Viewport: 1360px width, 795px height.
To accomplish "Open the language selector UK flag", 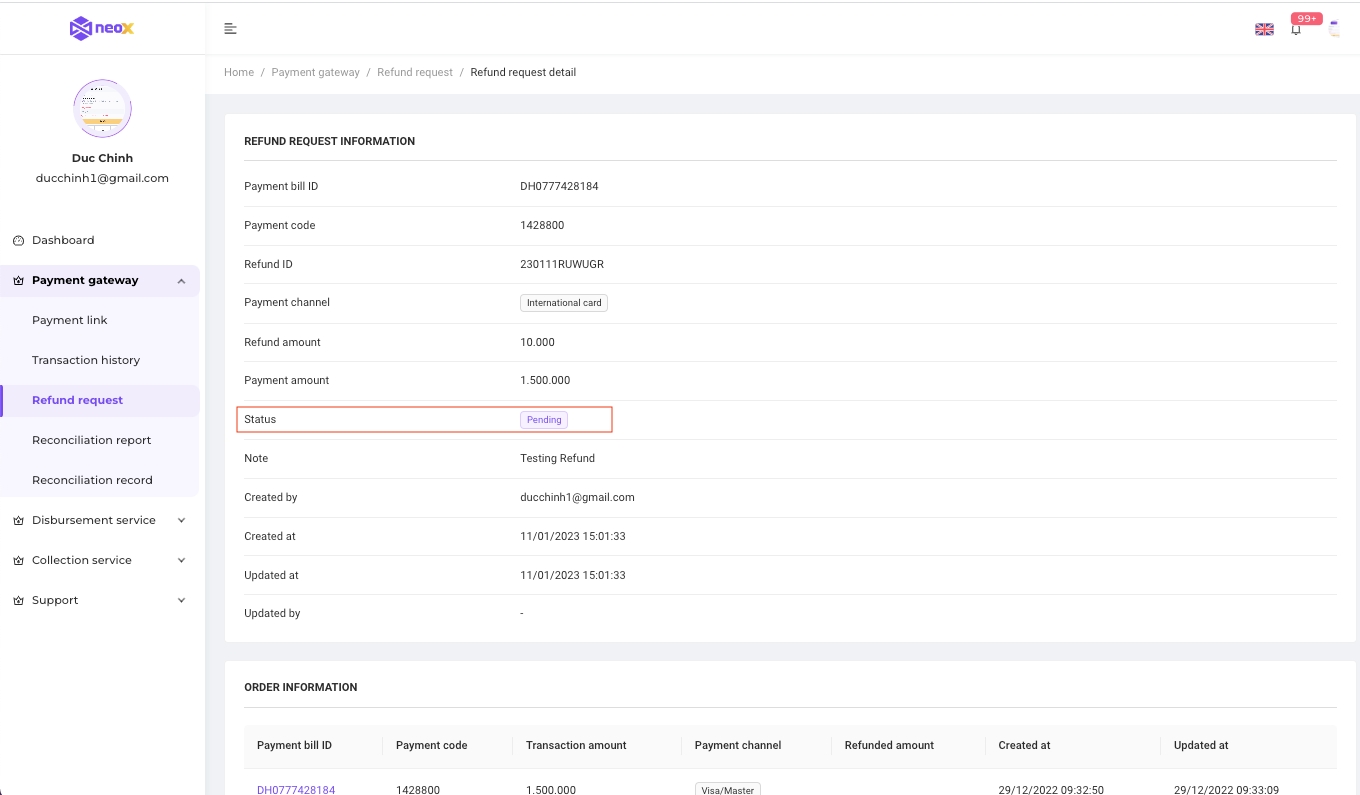I will click(x=1264, y=30).
